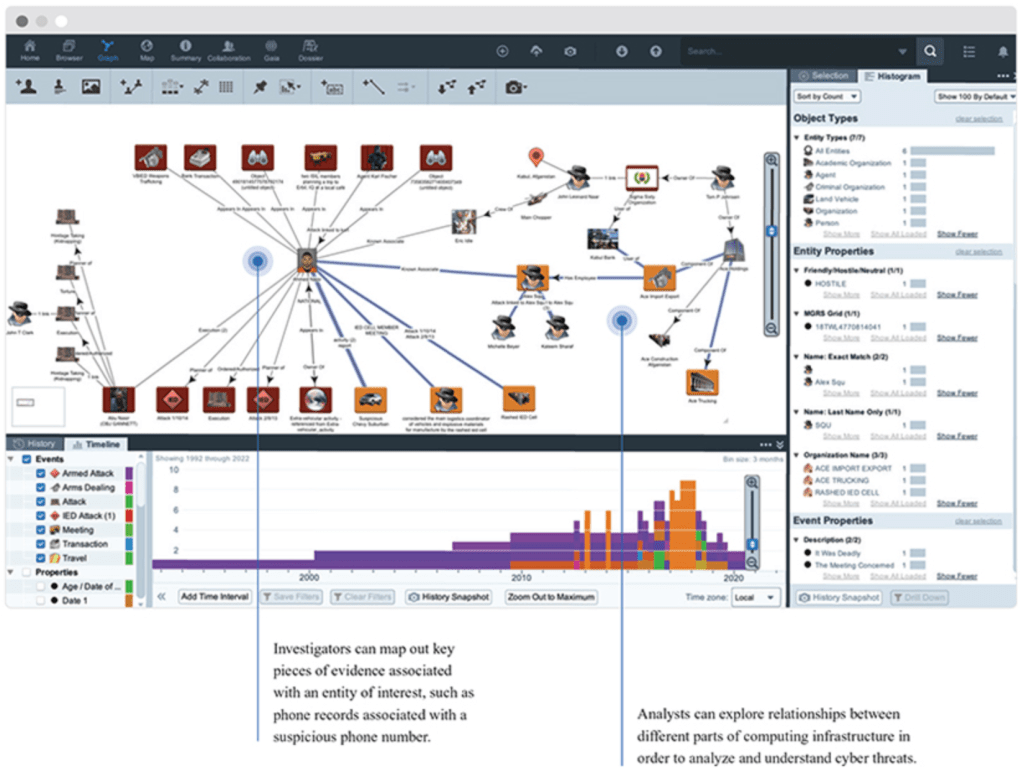This screenshot has width=1024, height=776.
Task: Switch to the History tab
Action: (34, 444)
